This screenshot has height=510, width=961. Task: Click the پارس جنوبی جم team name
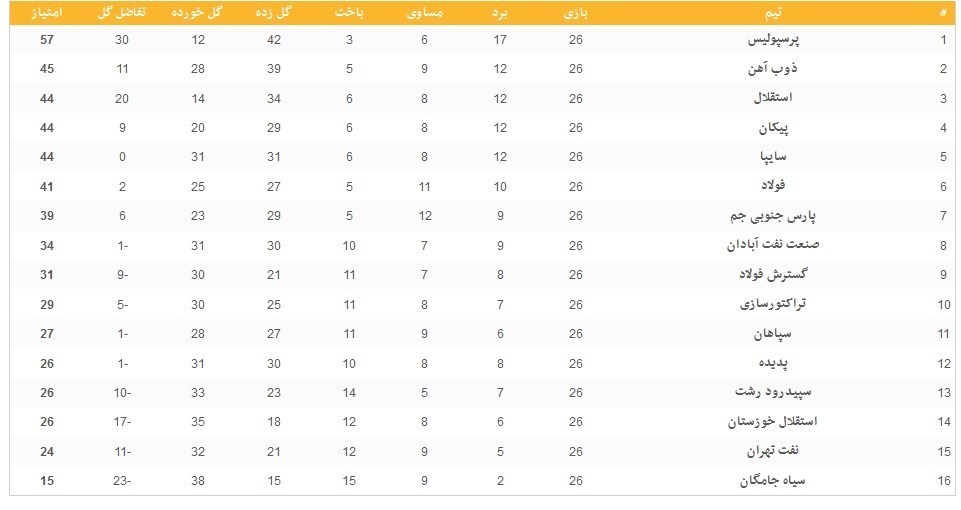pos(766,215)
